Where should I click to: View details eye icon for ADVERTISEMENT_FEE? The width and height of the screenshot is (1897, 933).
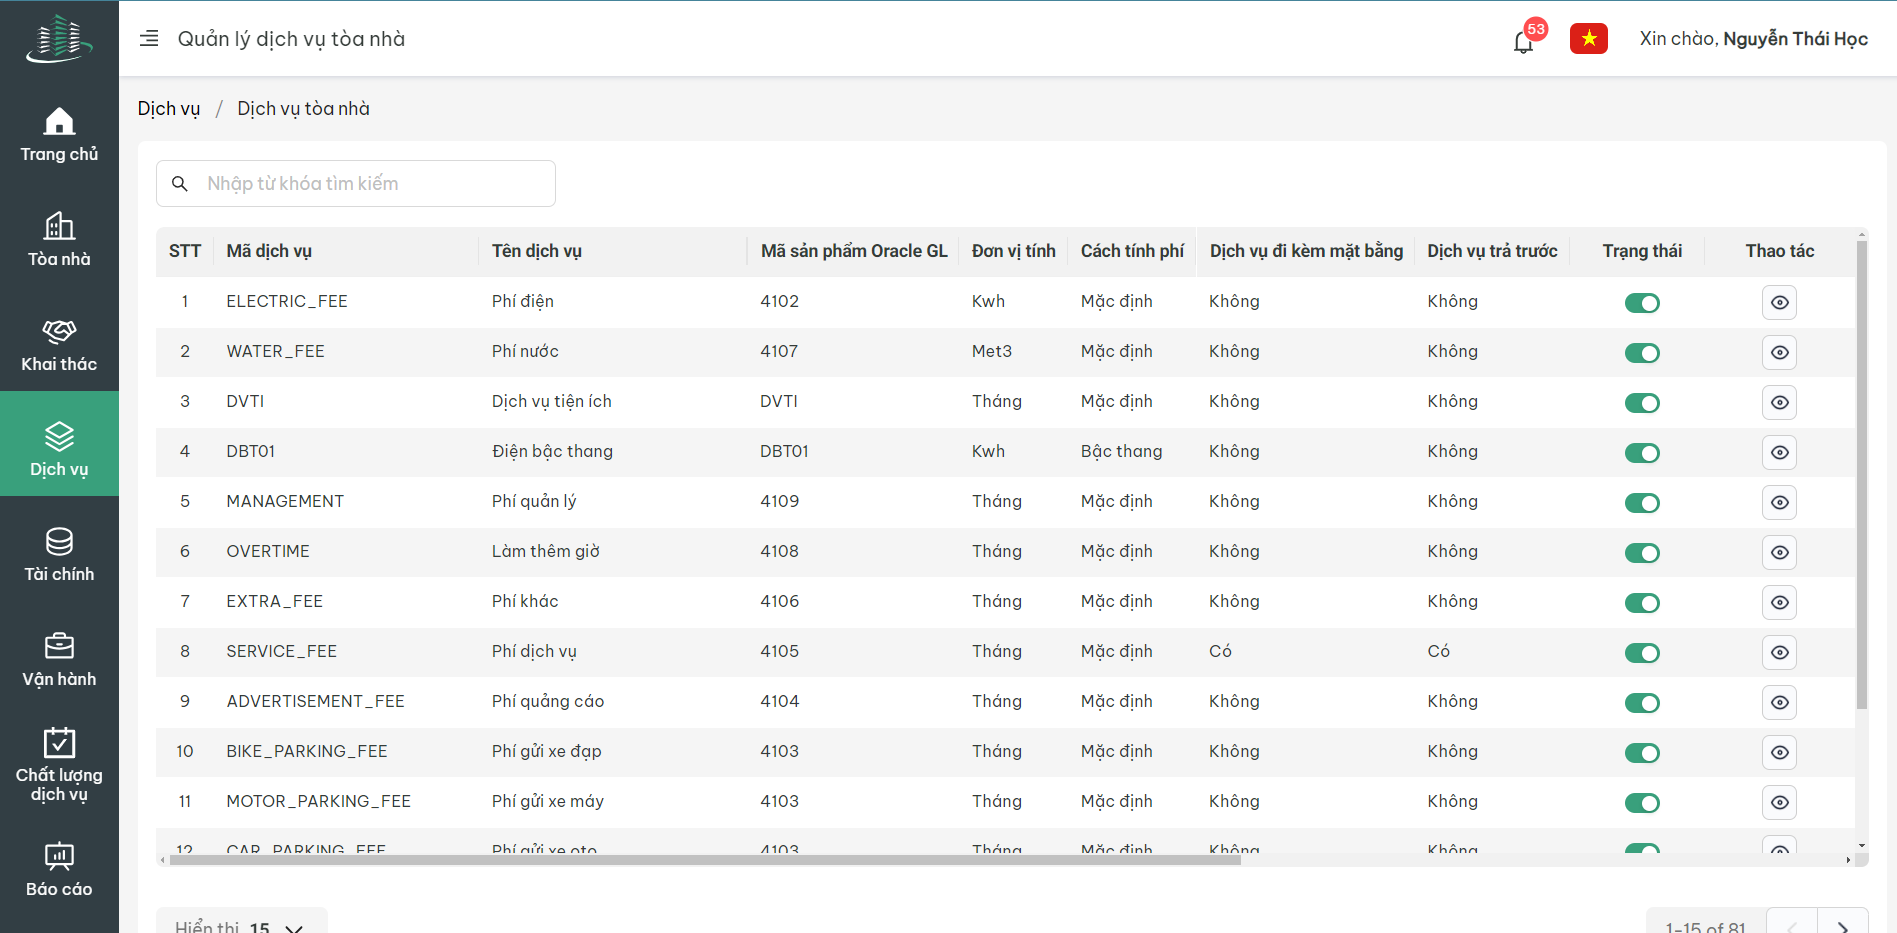tap(1779, 702)
